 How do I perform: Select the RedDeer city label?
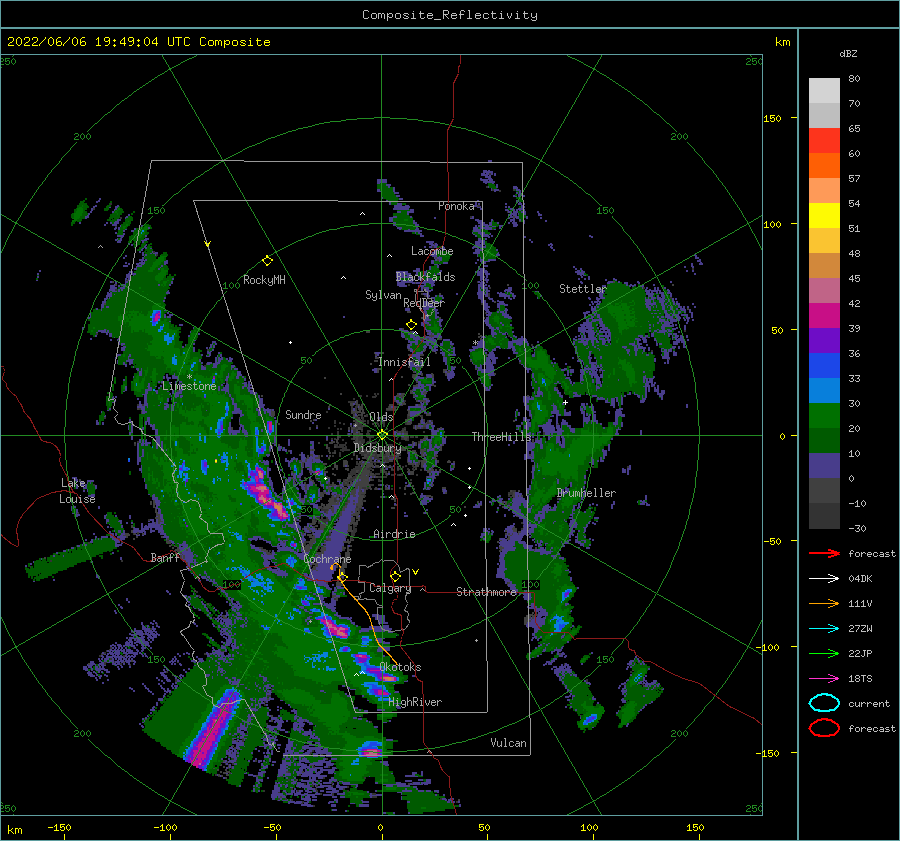pyautogui.click(x=424, y=303)
